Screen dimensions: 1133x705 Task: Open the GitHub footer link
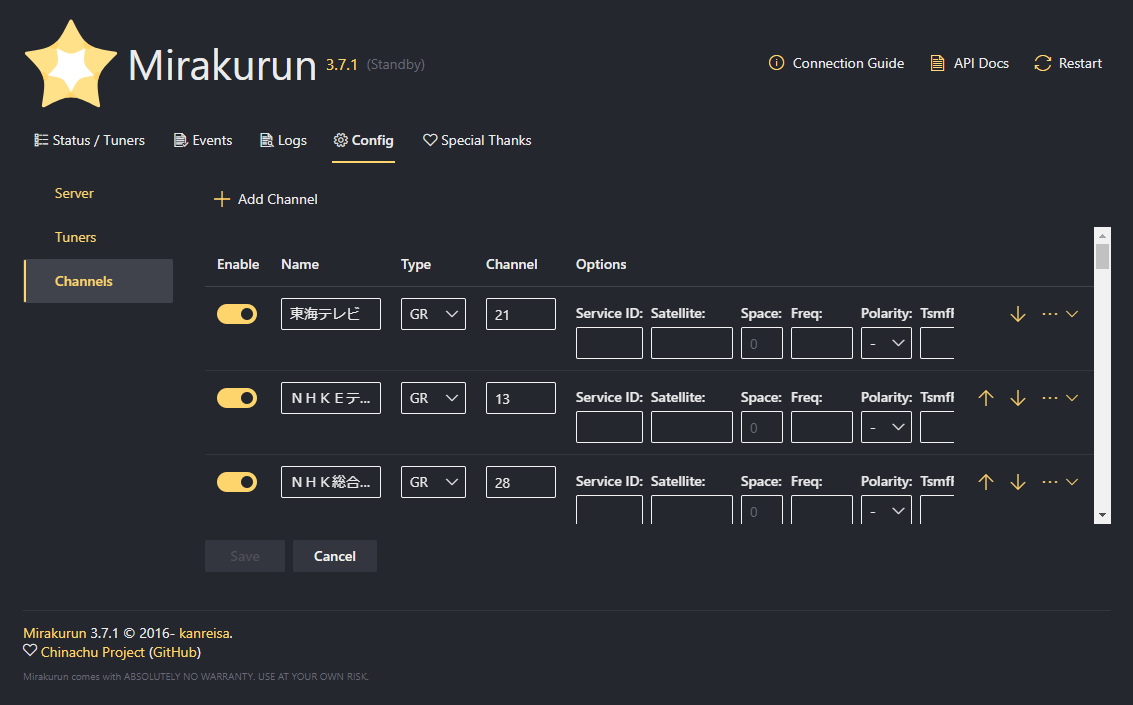pos(175,652)
